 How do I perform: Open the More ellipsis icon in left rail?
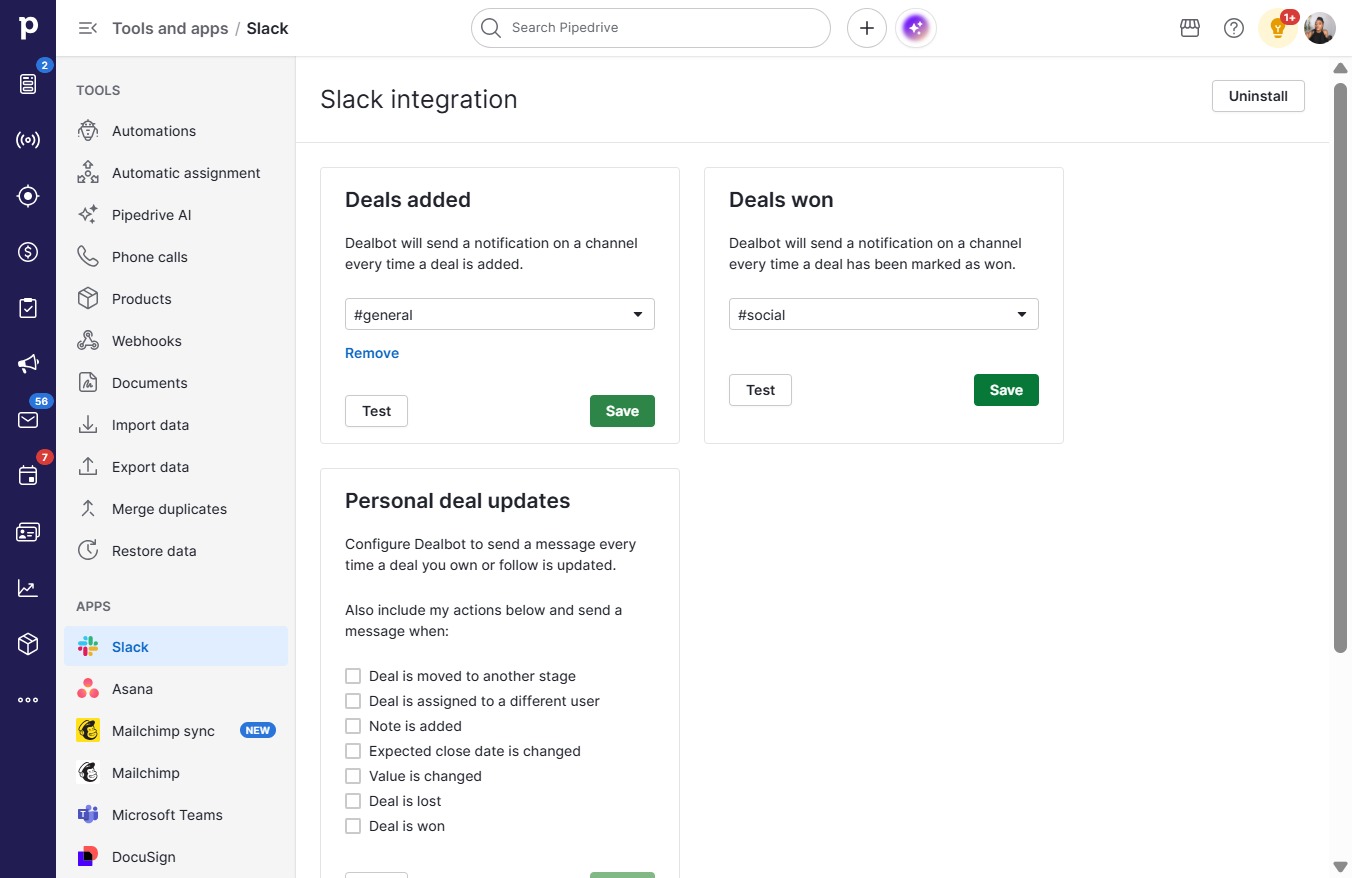[x=28, y=700]
